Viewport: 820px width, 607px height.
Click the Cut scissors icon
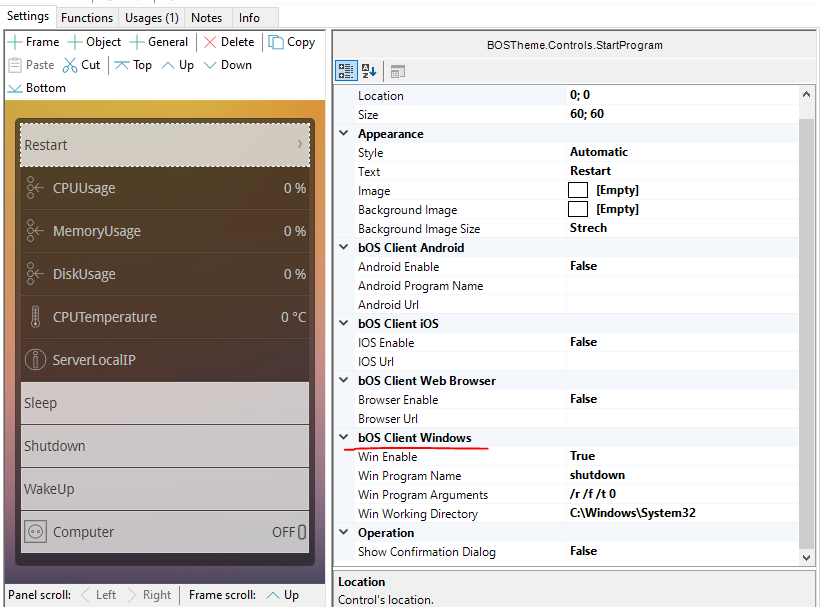(x=70, y=65)
